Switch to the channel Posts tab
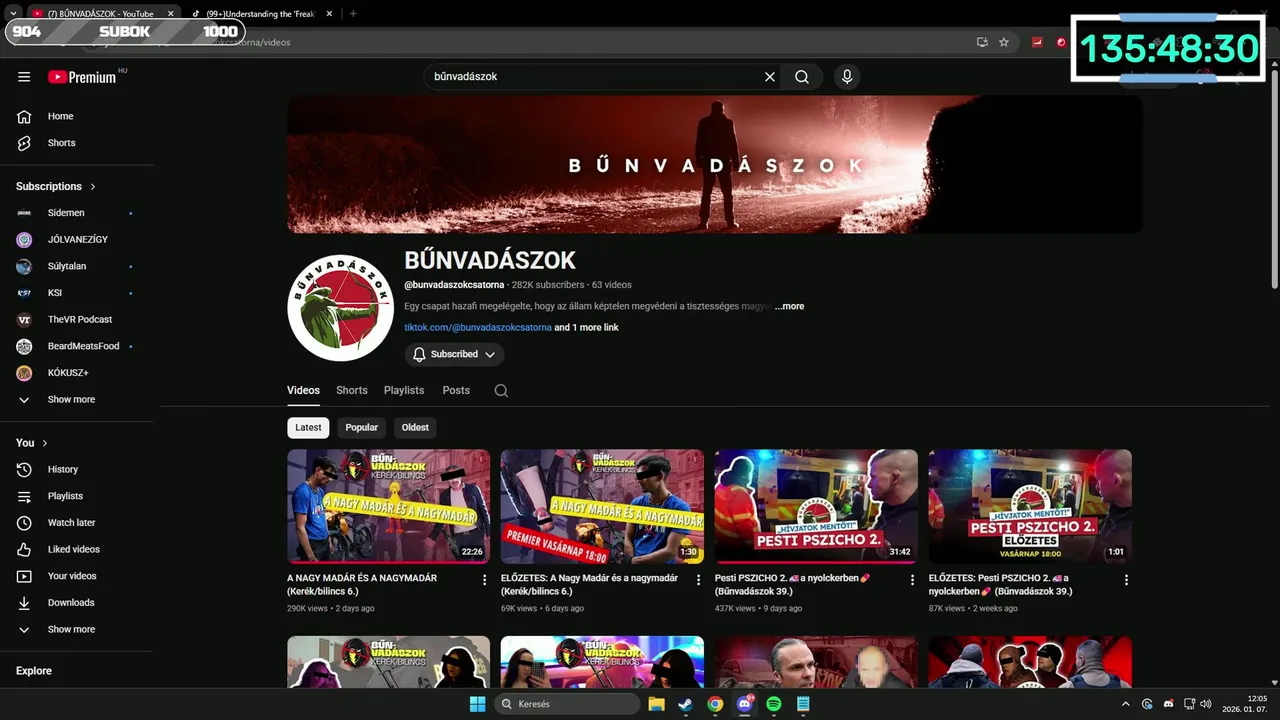 pos(456,391)
